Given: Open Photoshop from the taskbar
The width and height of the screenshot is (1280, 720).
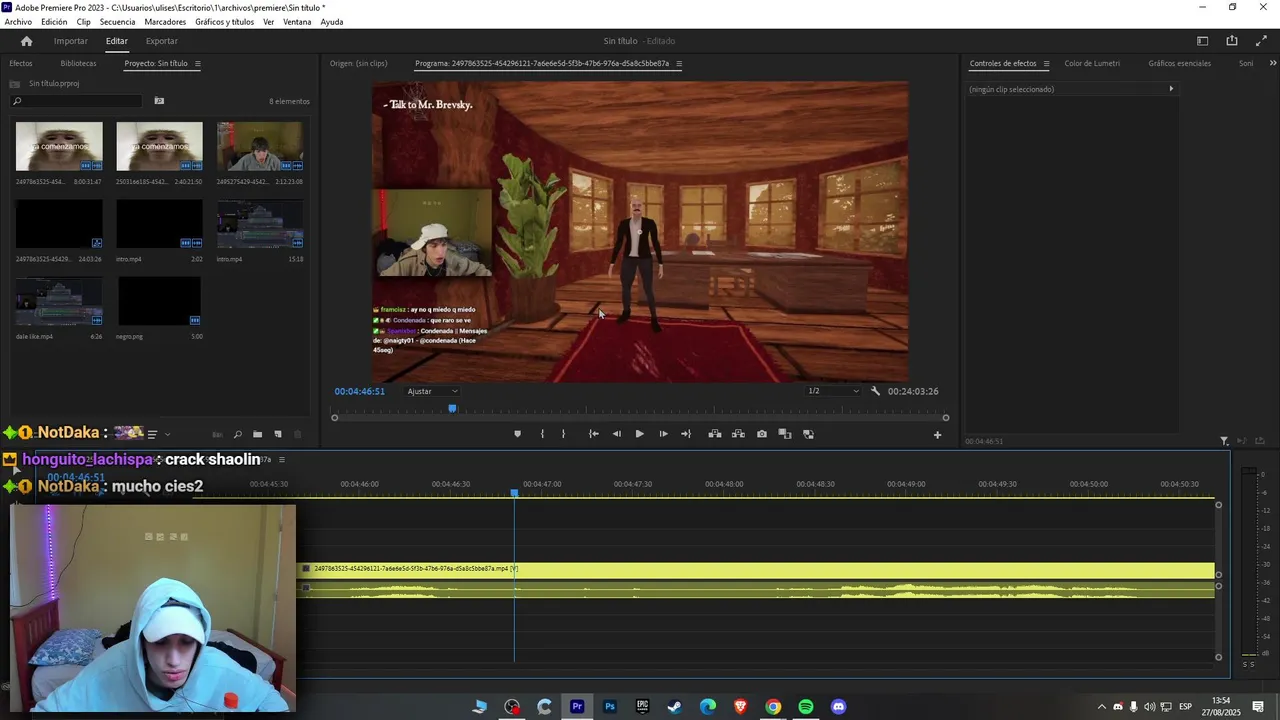Looking at the screenshot, I should click(x=610, y=707).
